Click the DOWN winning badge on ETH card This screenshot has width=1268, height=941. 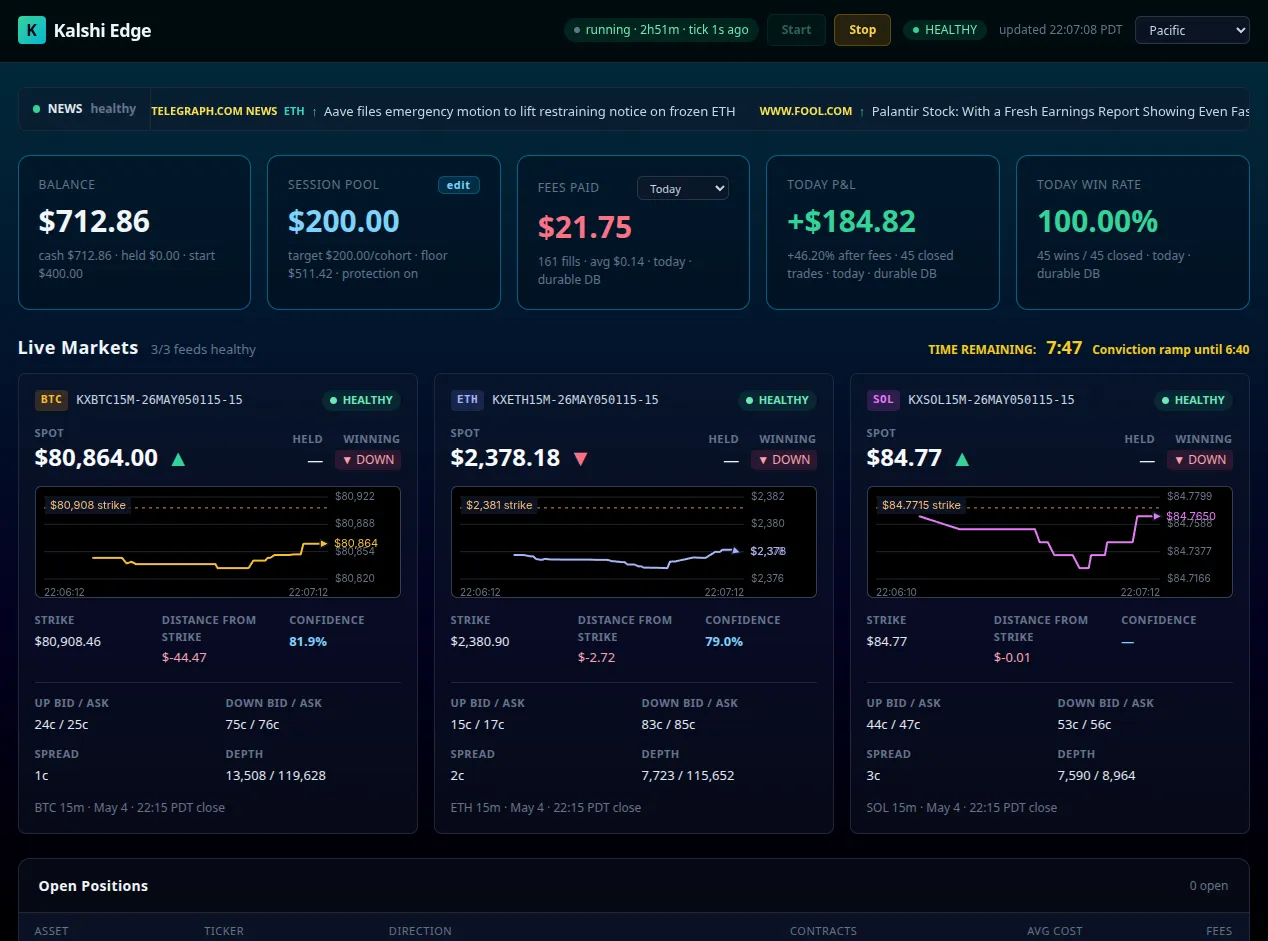(x=784, y=460)
